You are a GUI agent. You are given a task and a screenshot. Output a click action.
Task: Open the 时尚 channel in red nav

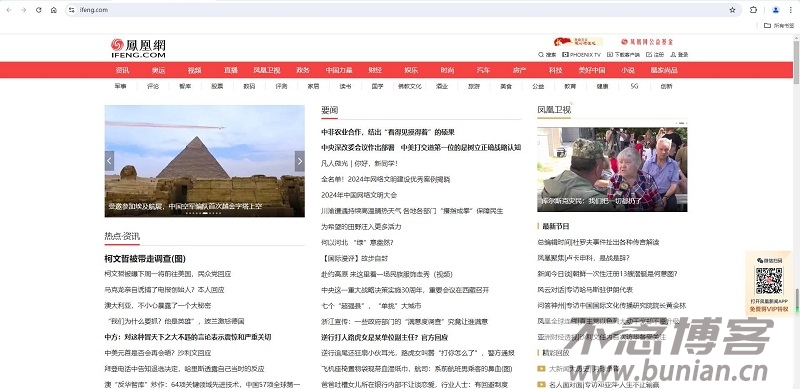447,70
